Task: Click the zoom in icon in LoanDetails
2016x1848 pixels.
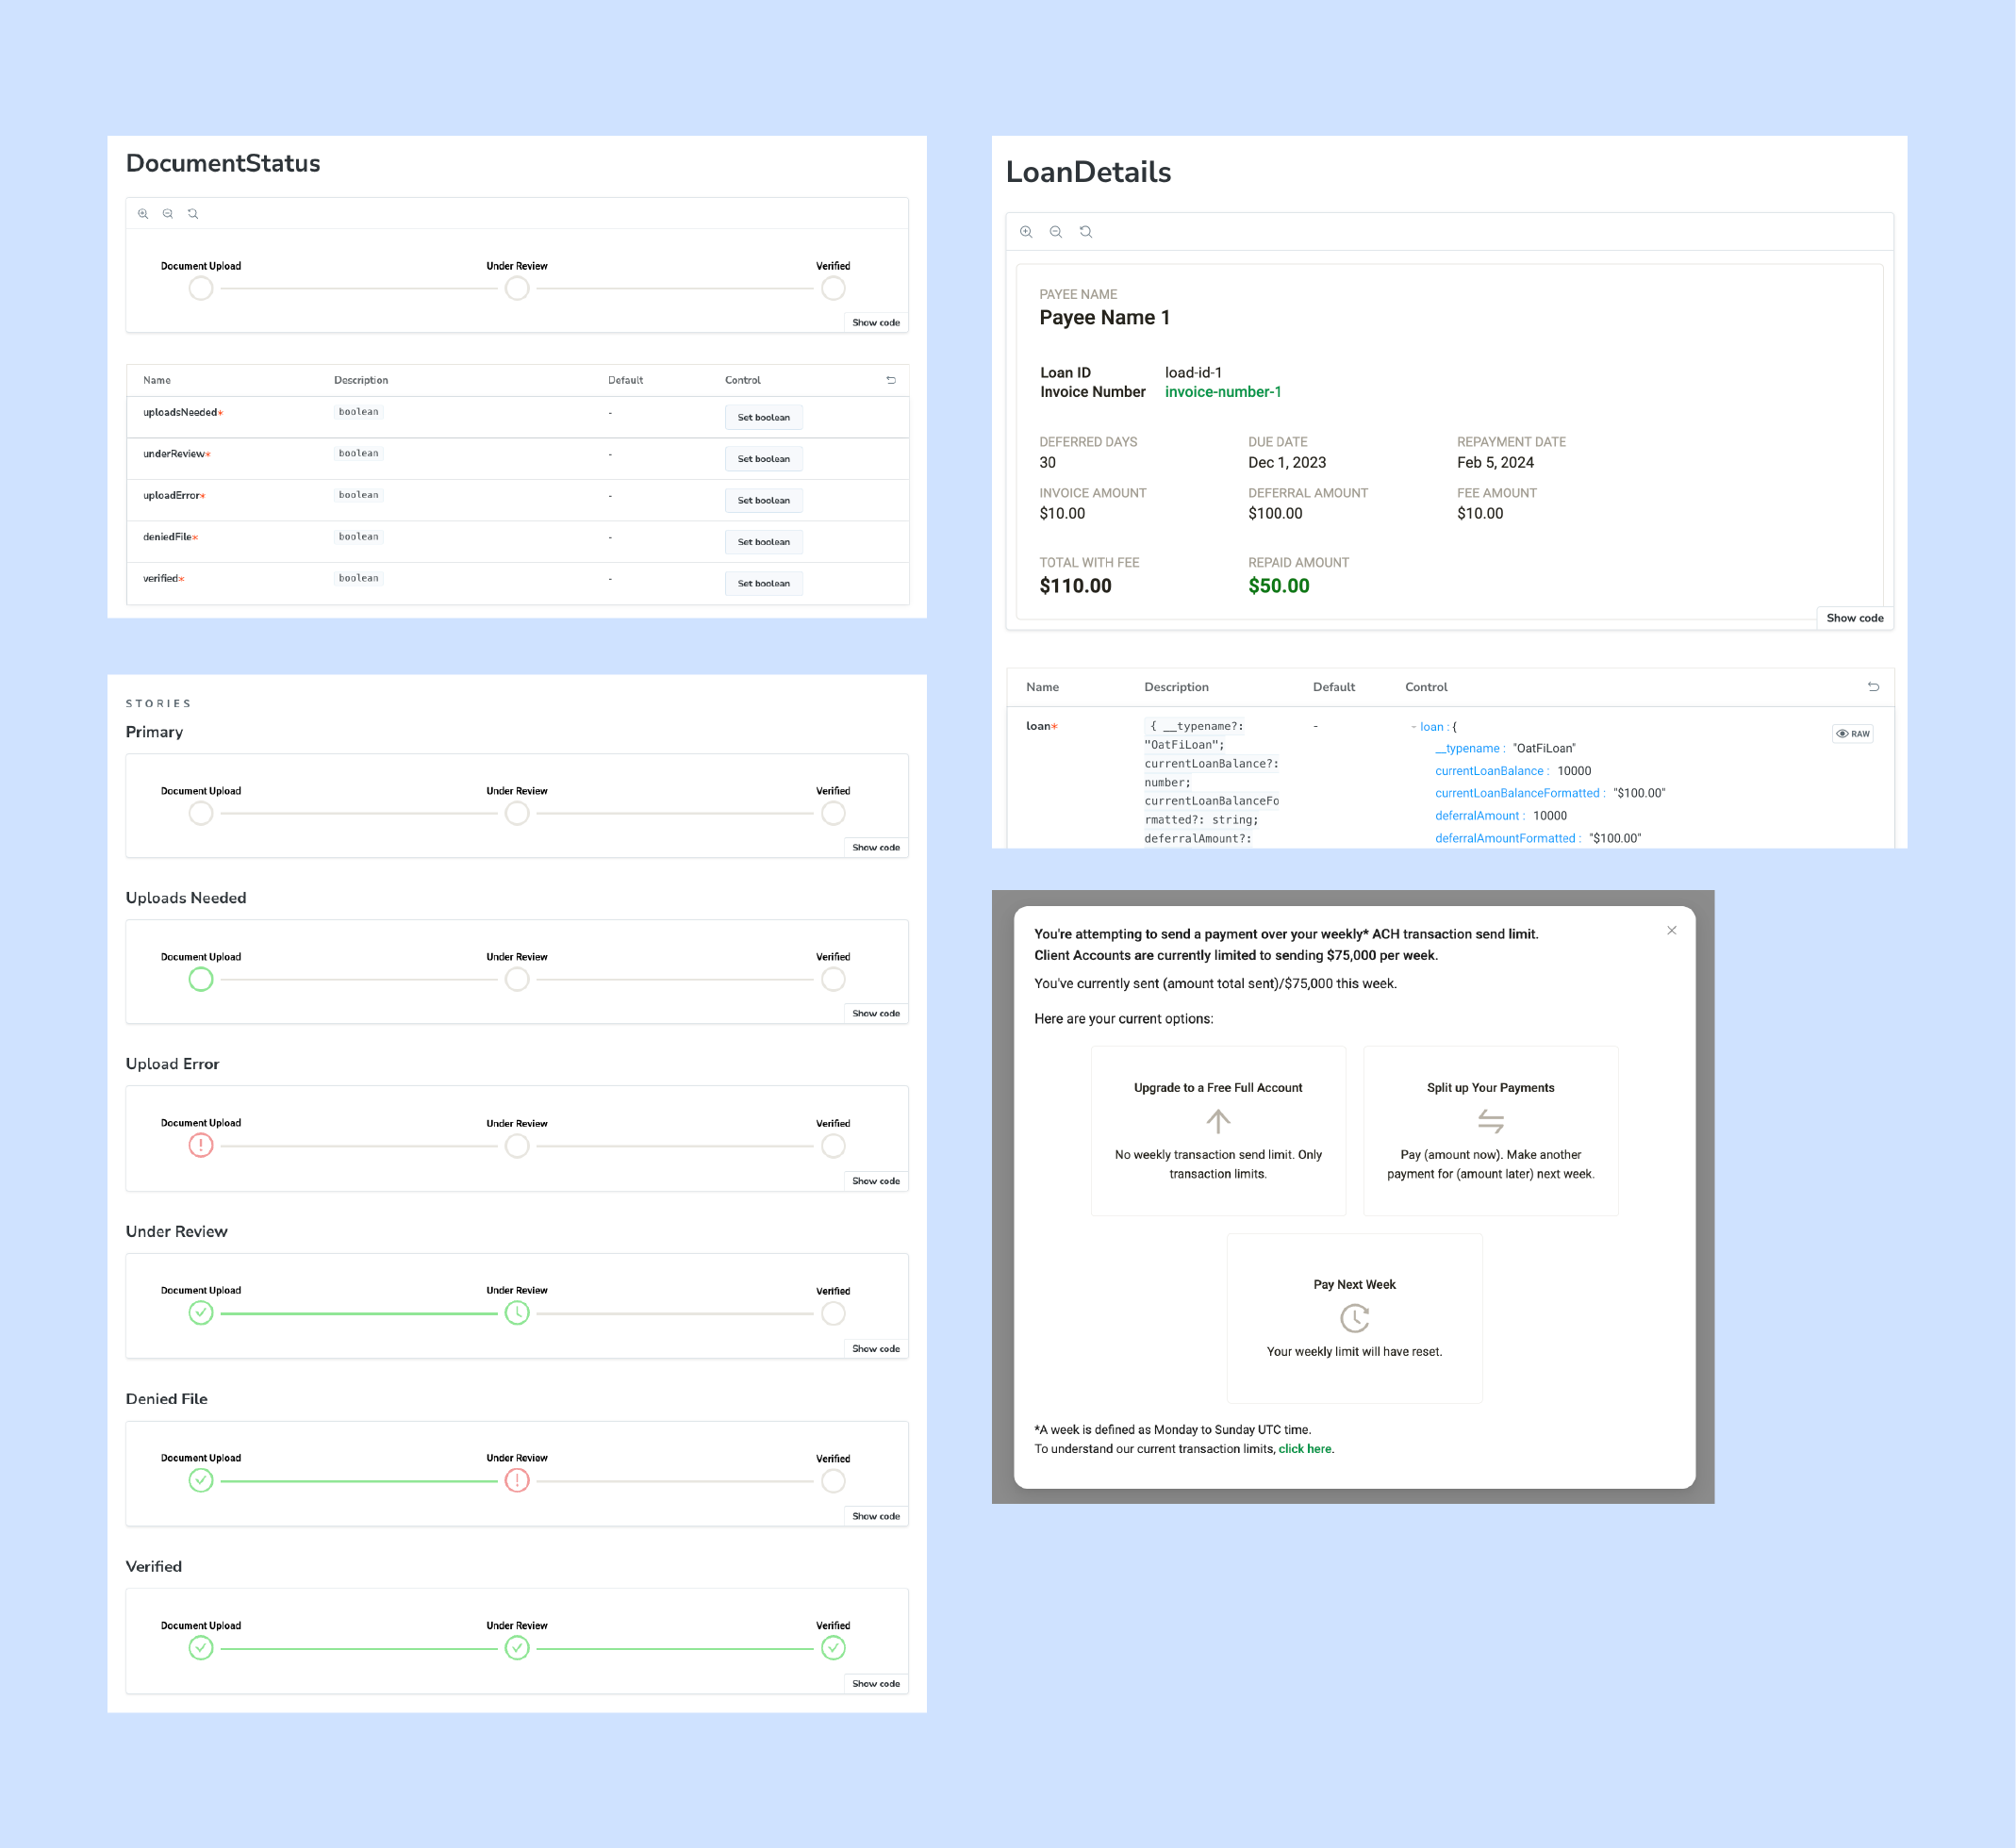Action: coord(1024,232)
